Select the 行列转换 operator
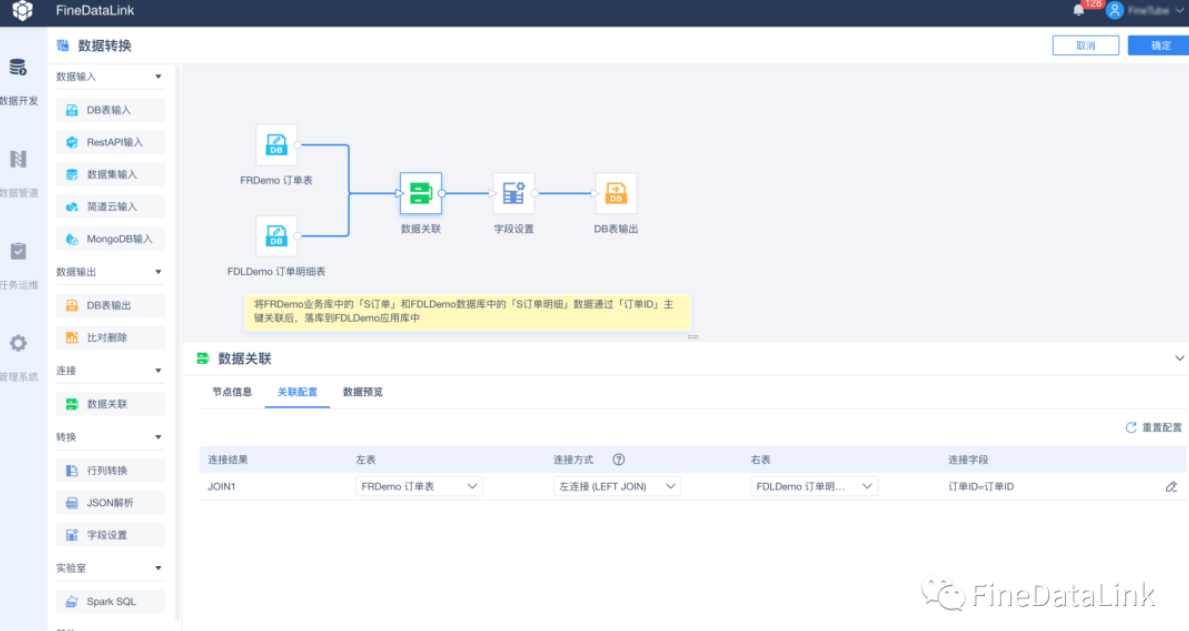Viewport: 1189px width, 631px height. point(110,470)
